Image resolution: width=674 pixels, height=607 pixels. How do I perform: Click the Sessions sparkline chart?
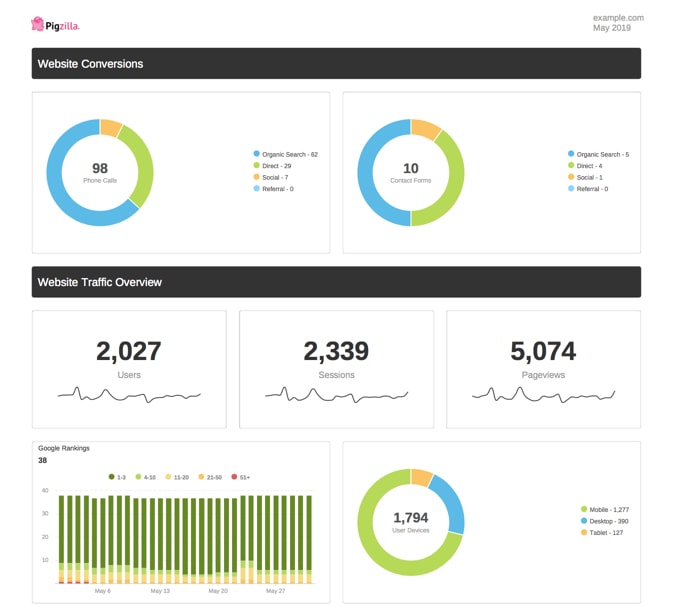coord(336,395)
